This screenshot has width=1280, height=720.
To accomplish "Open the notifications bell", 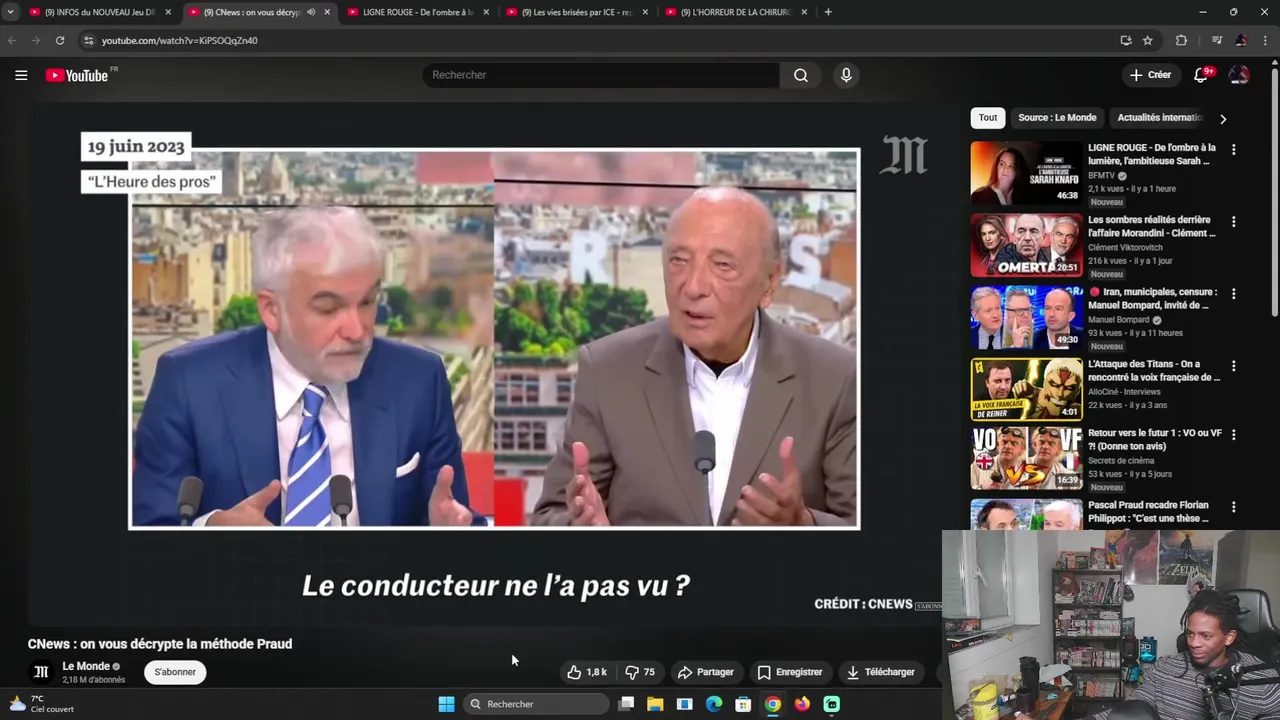I will pyautogui.click(x=1201, y=75).
